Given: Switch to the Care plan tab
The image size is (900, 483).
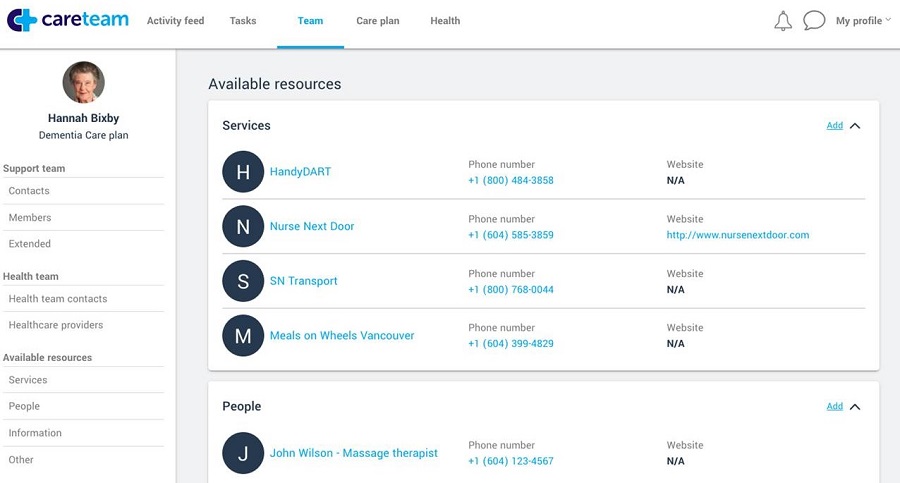Looking at the screenshot, I should pyautogui.click(x=377, y=21).
